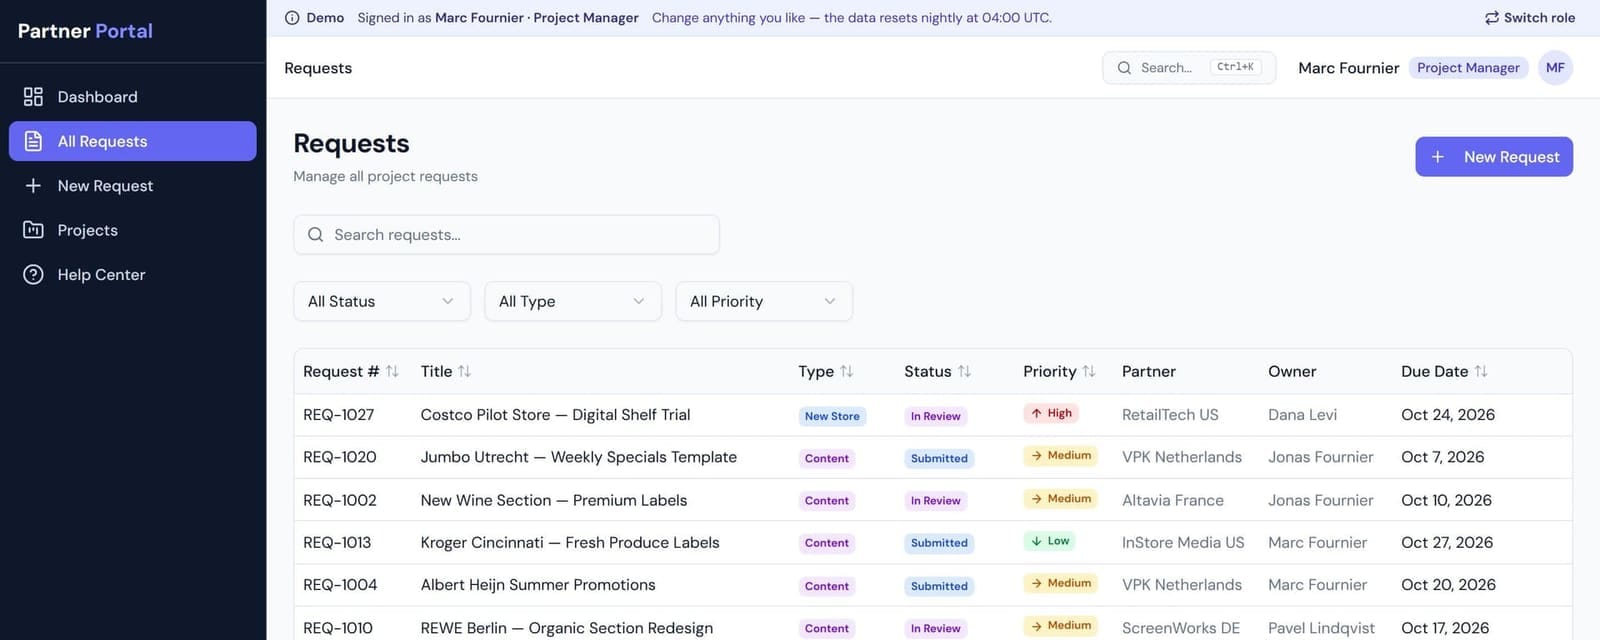Toggle sorting on the Priority column
This screenshot has width=1600, height=640.
1089,372
